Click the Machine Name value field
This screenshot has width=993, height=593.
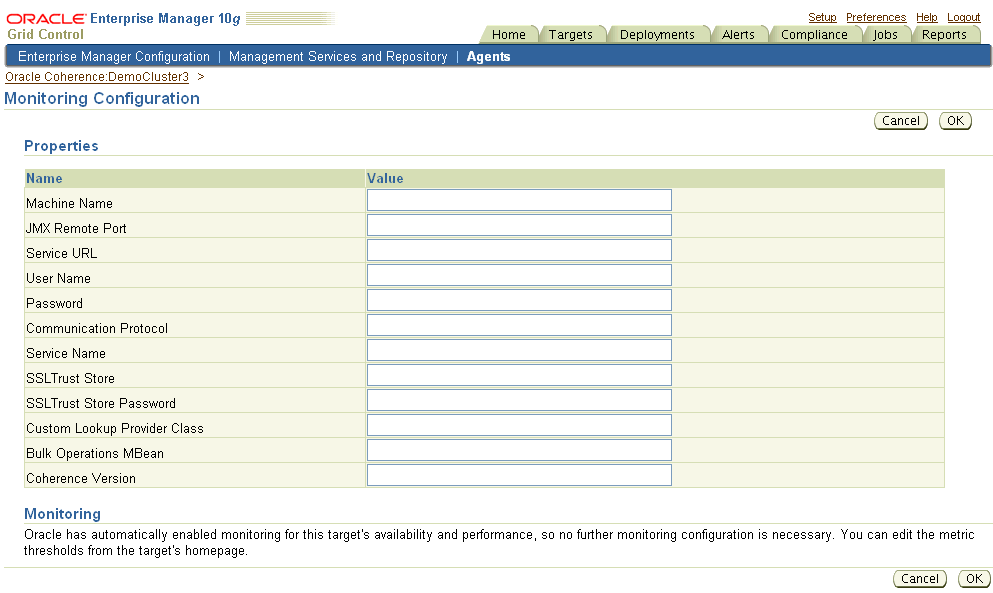pos(519,199)
